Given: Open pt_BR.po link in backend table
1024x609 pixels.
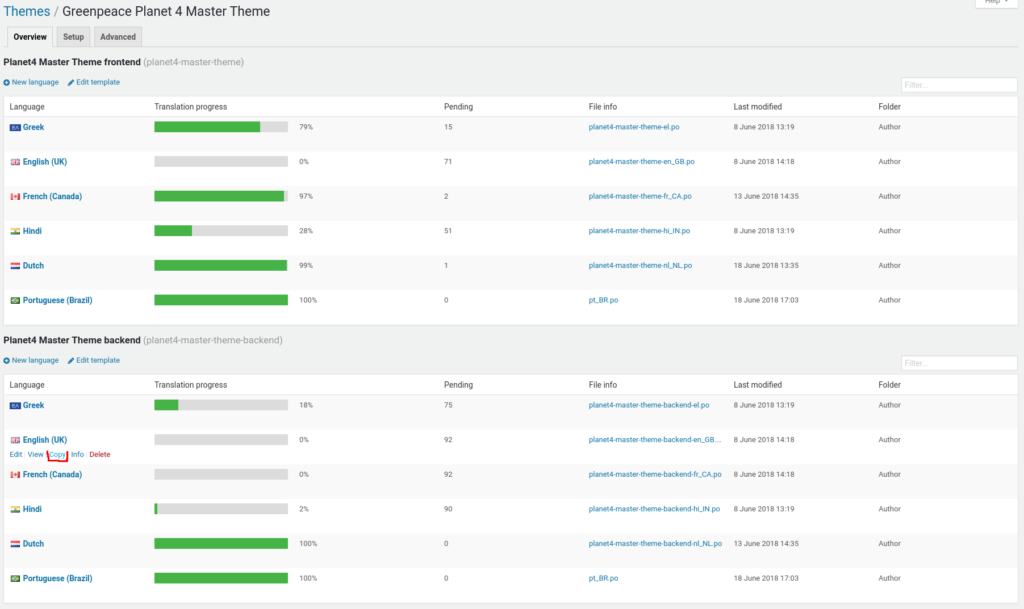Looking at the screenshot, I should point(603,578).
